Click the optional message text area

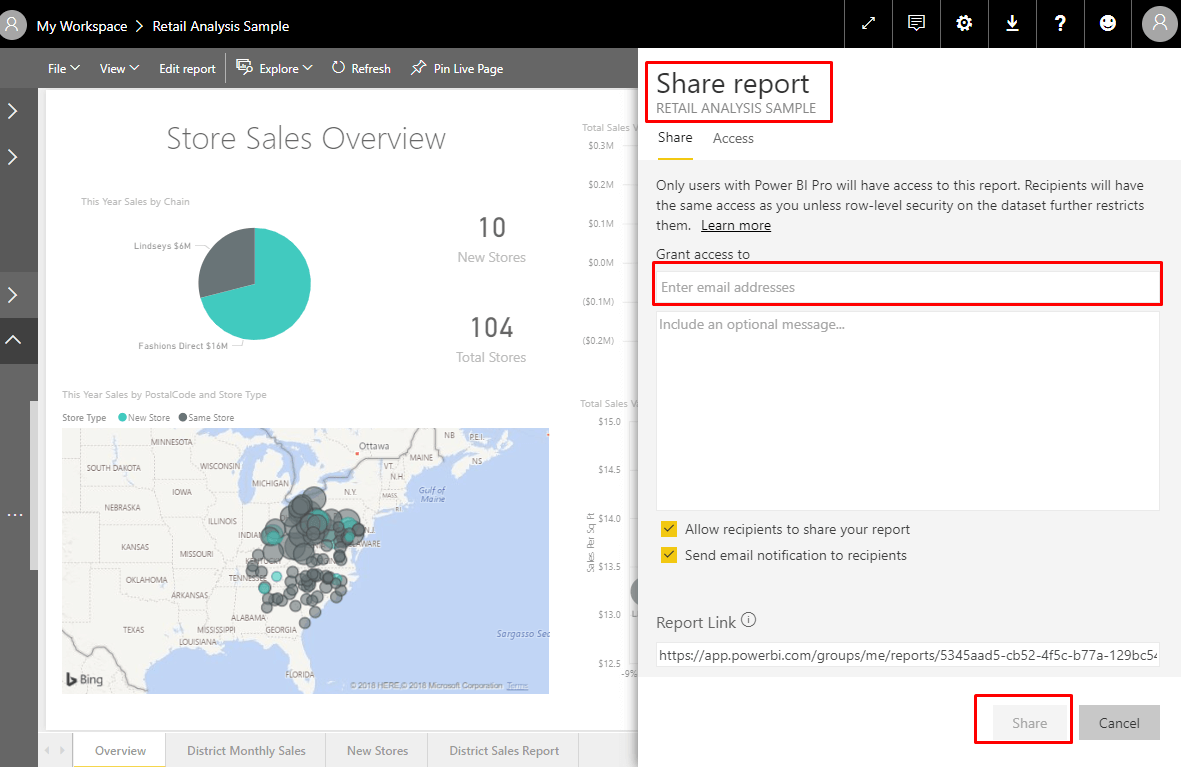[x=907, y=411]
